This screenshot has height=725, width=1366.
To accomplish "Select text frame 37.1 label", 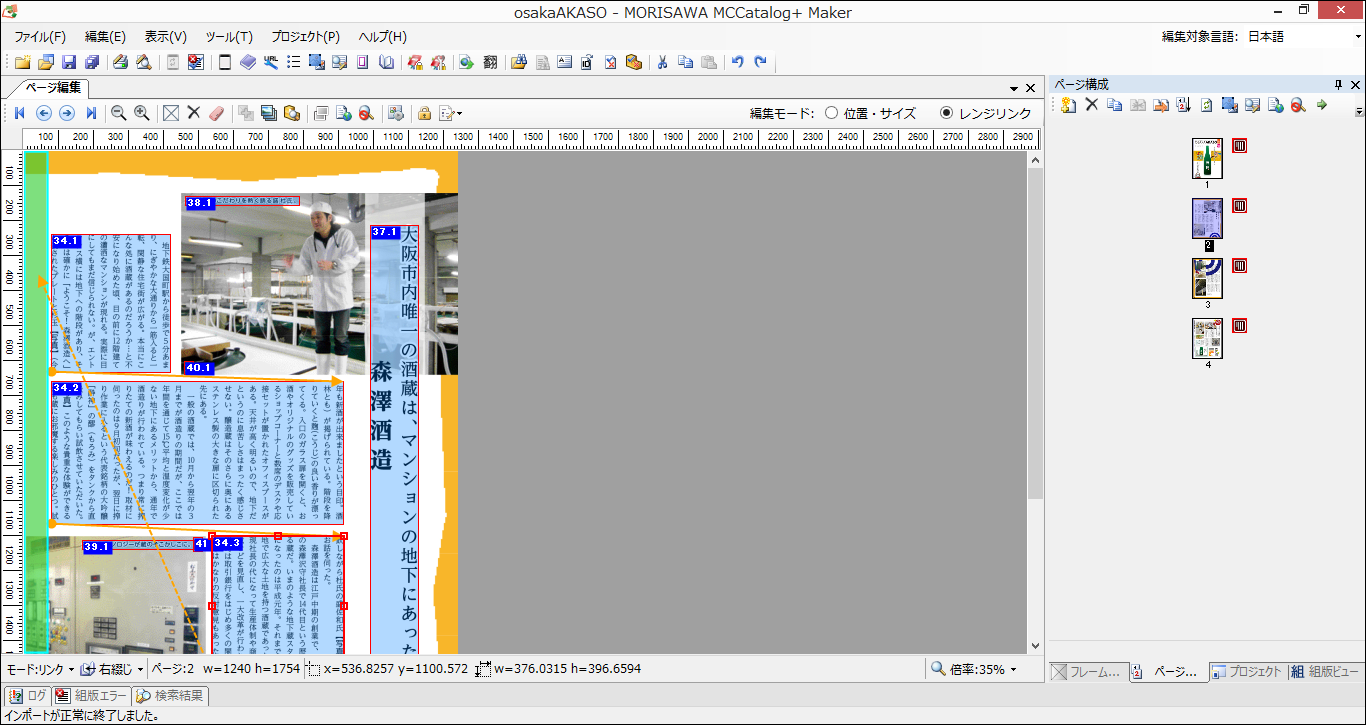I will (385, 232).
